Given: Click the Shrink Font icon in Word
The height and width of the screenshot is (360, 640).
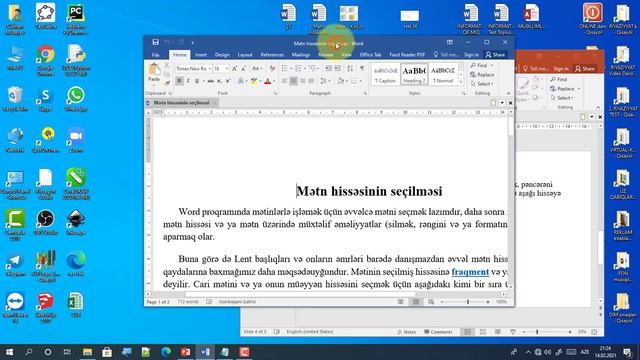Looking at the screenshot, I should coord(244,69).
